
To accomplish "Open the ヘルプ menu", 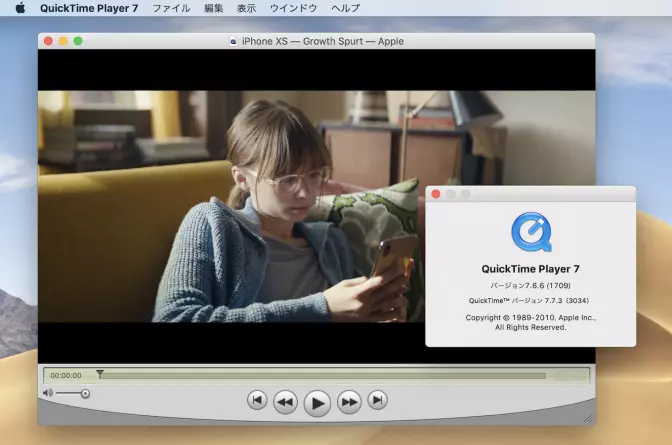I will [345, 8].
